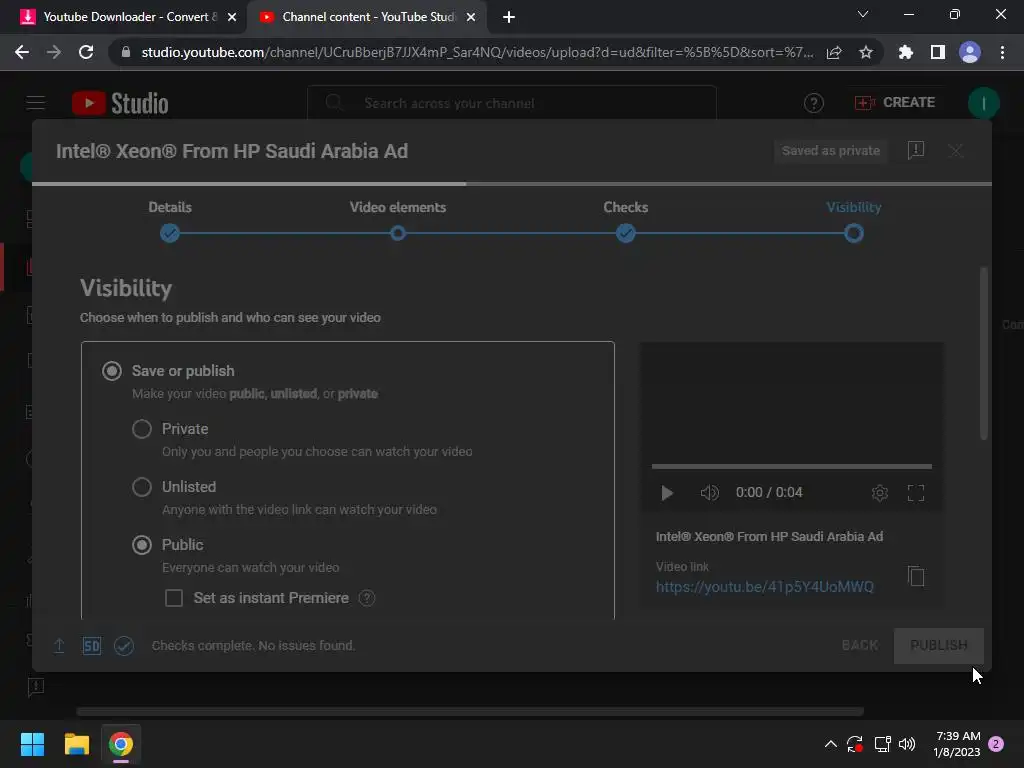Click the upload status arrow icon
This screenshot has width=1024, height=768.
[59, 646]
